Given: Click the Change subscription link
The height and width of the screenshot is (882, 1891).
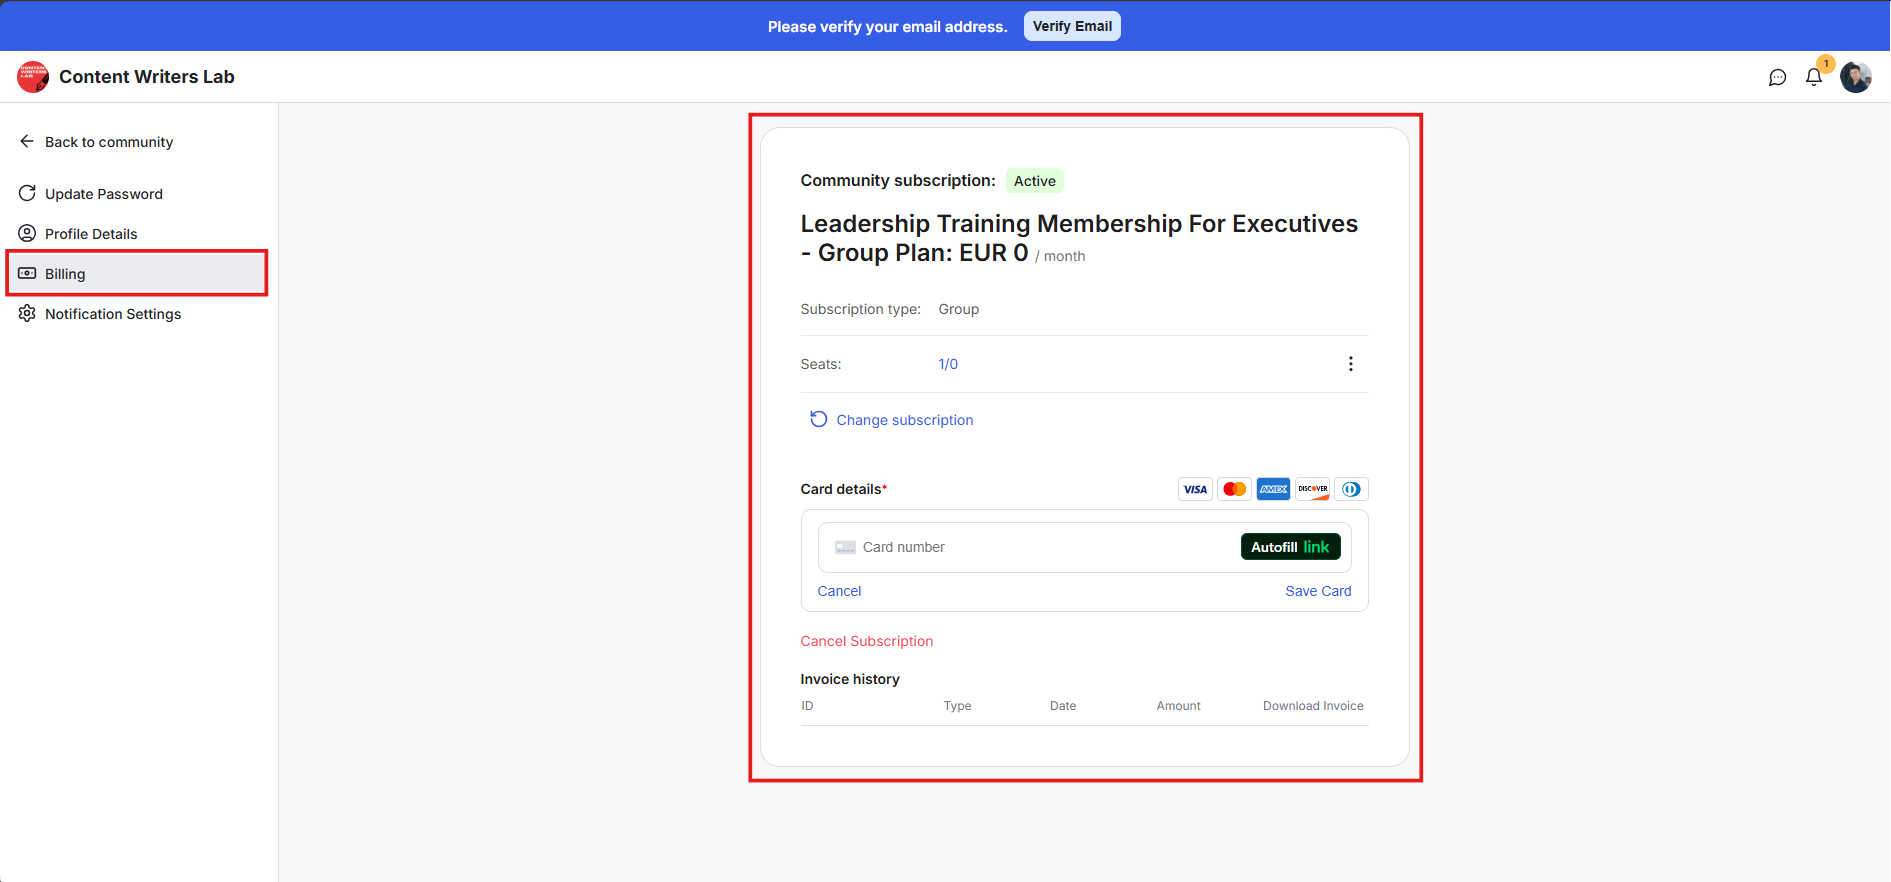Looking at the screenshot, I should tap(905, 420).
